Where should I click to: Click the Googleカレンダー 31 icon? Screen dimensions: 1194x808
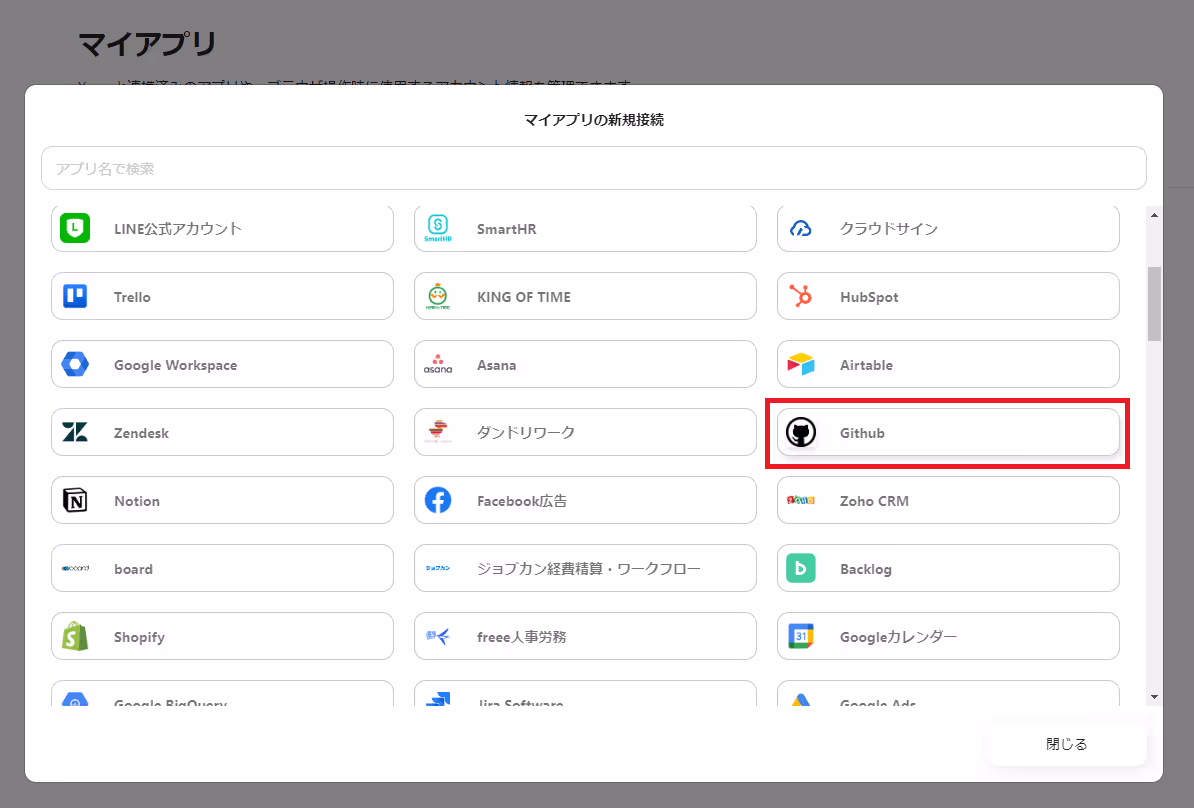click(800, 636)
